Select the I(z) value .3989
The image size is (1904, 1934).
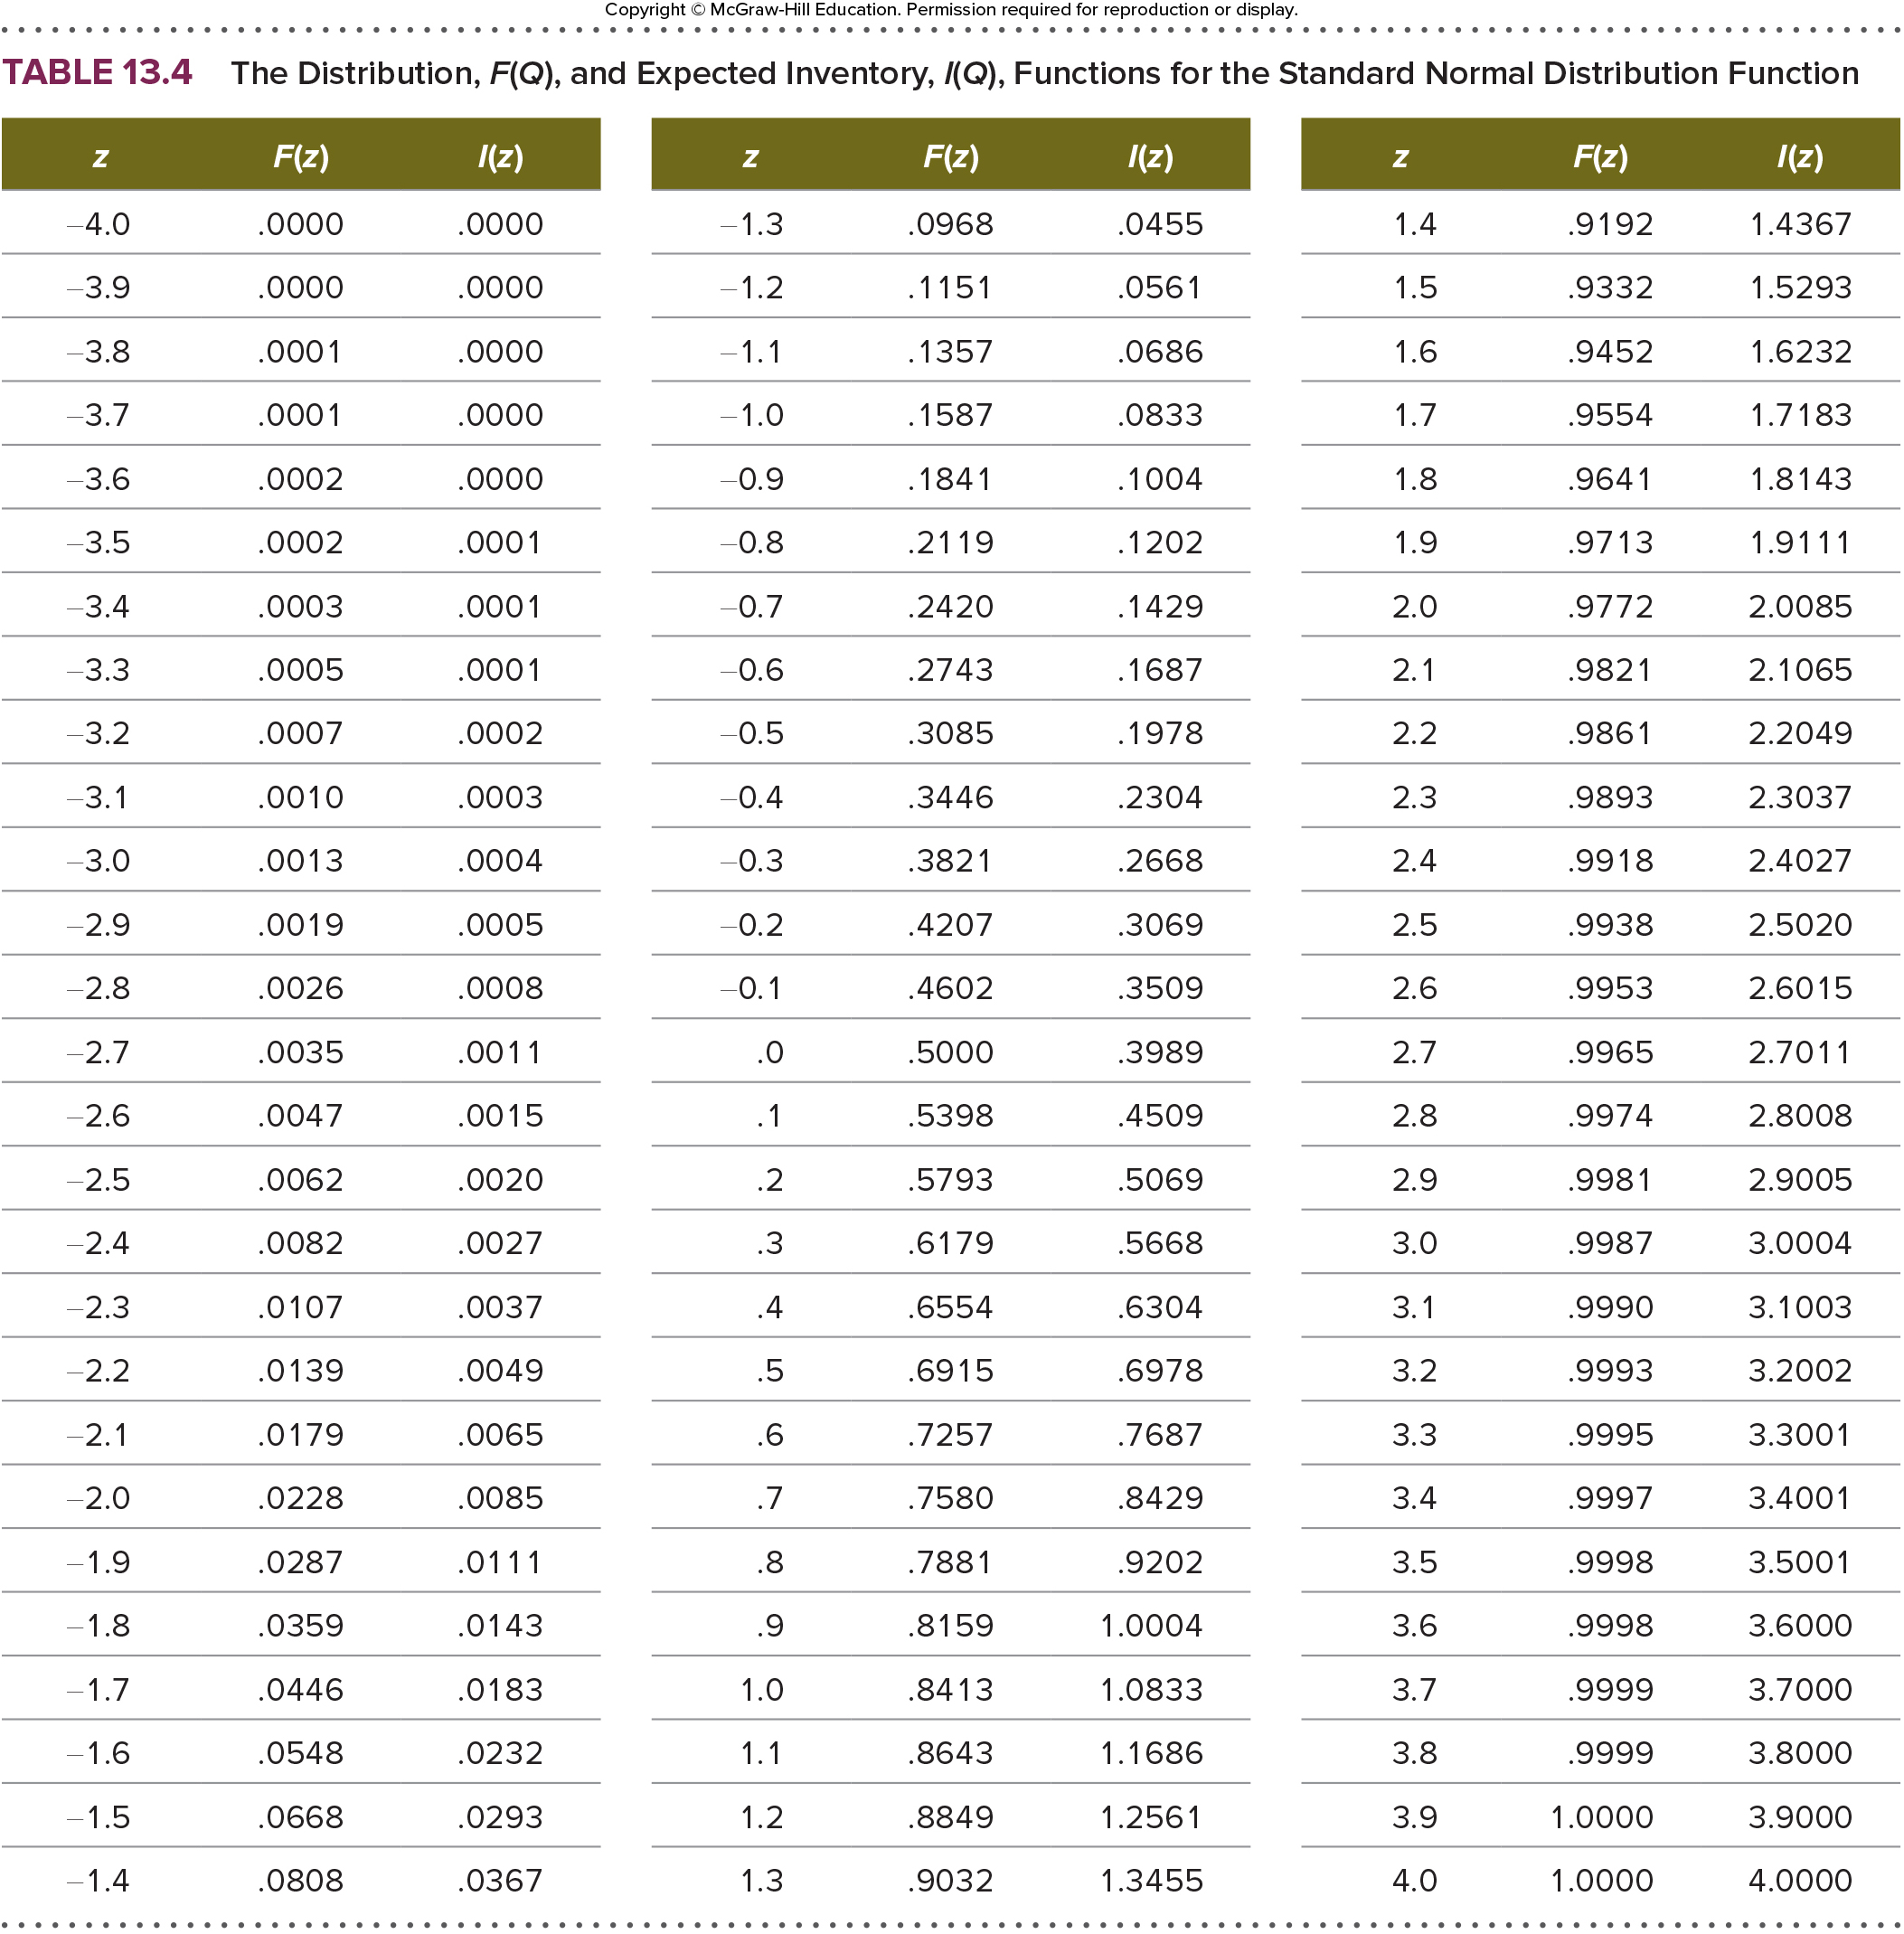1160,1052
